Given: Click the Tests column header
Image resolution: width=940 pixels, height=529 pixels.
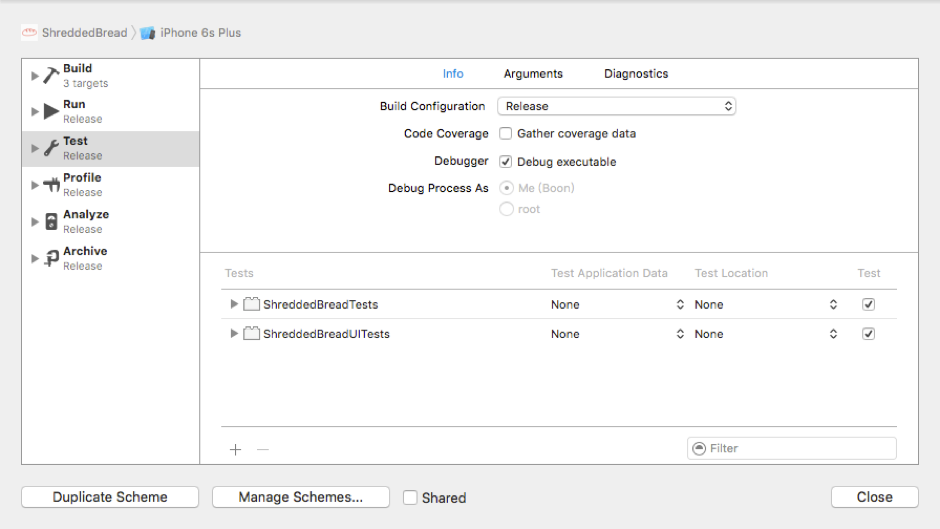Looking at the screenshot, I should pos(239,273).
